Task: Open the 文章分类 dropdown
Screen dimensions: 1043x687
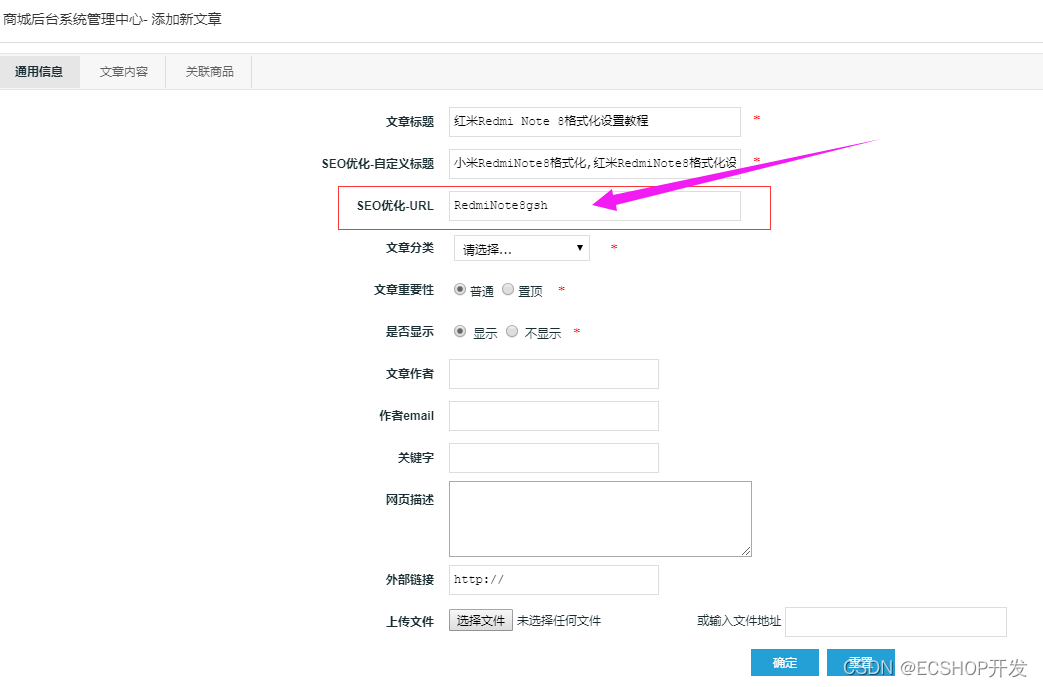Action: pyautogui.click(x=522, y=248)
